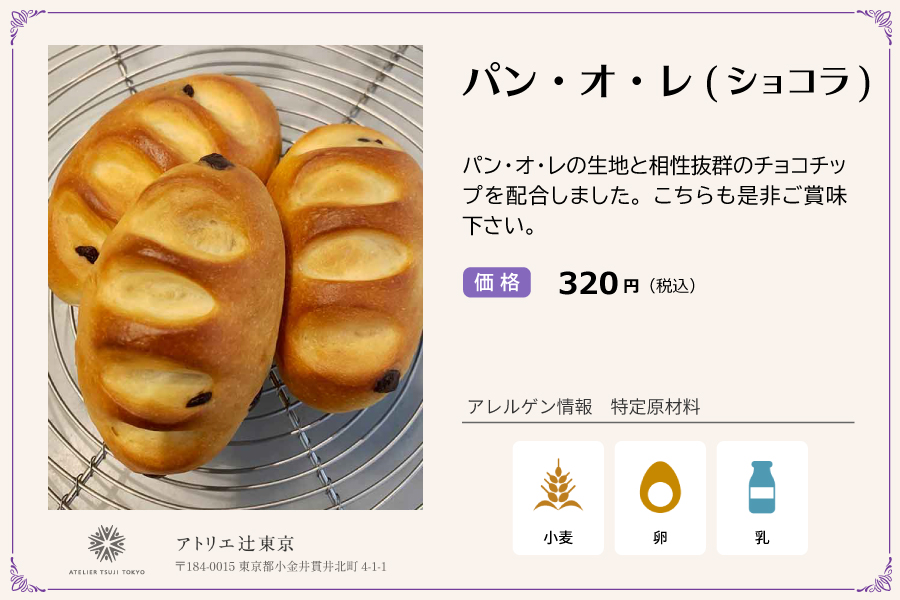
Task: Click the 卵 text label
Action: click(x=660, y=537)
